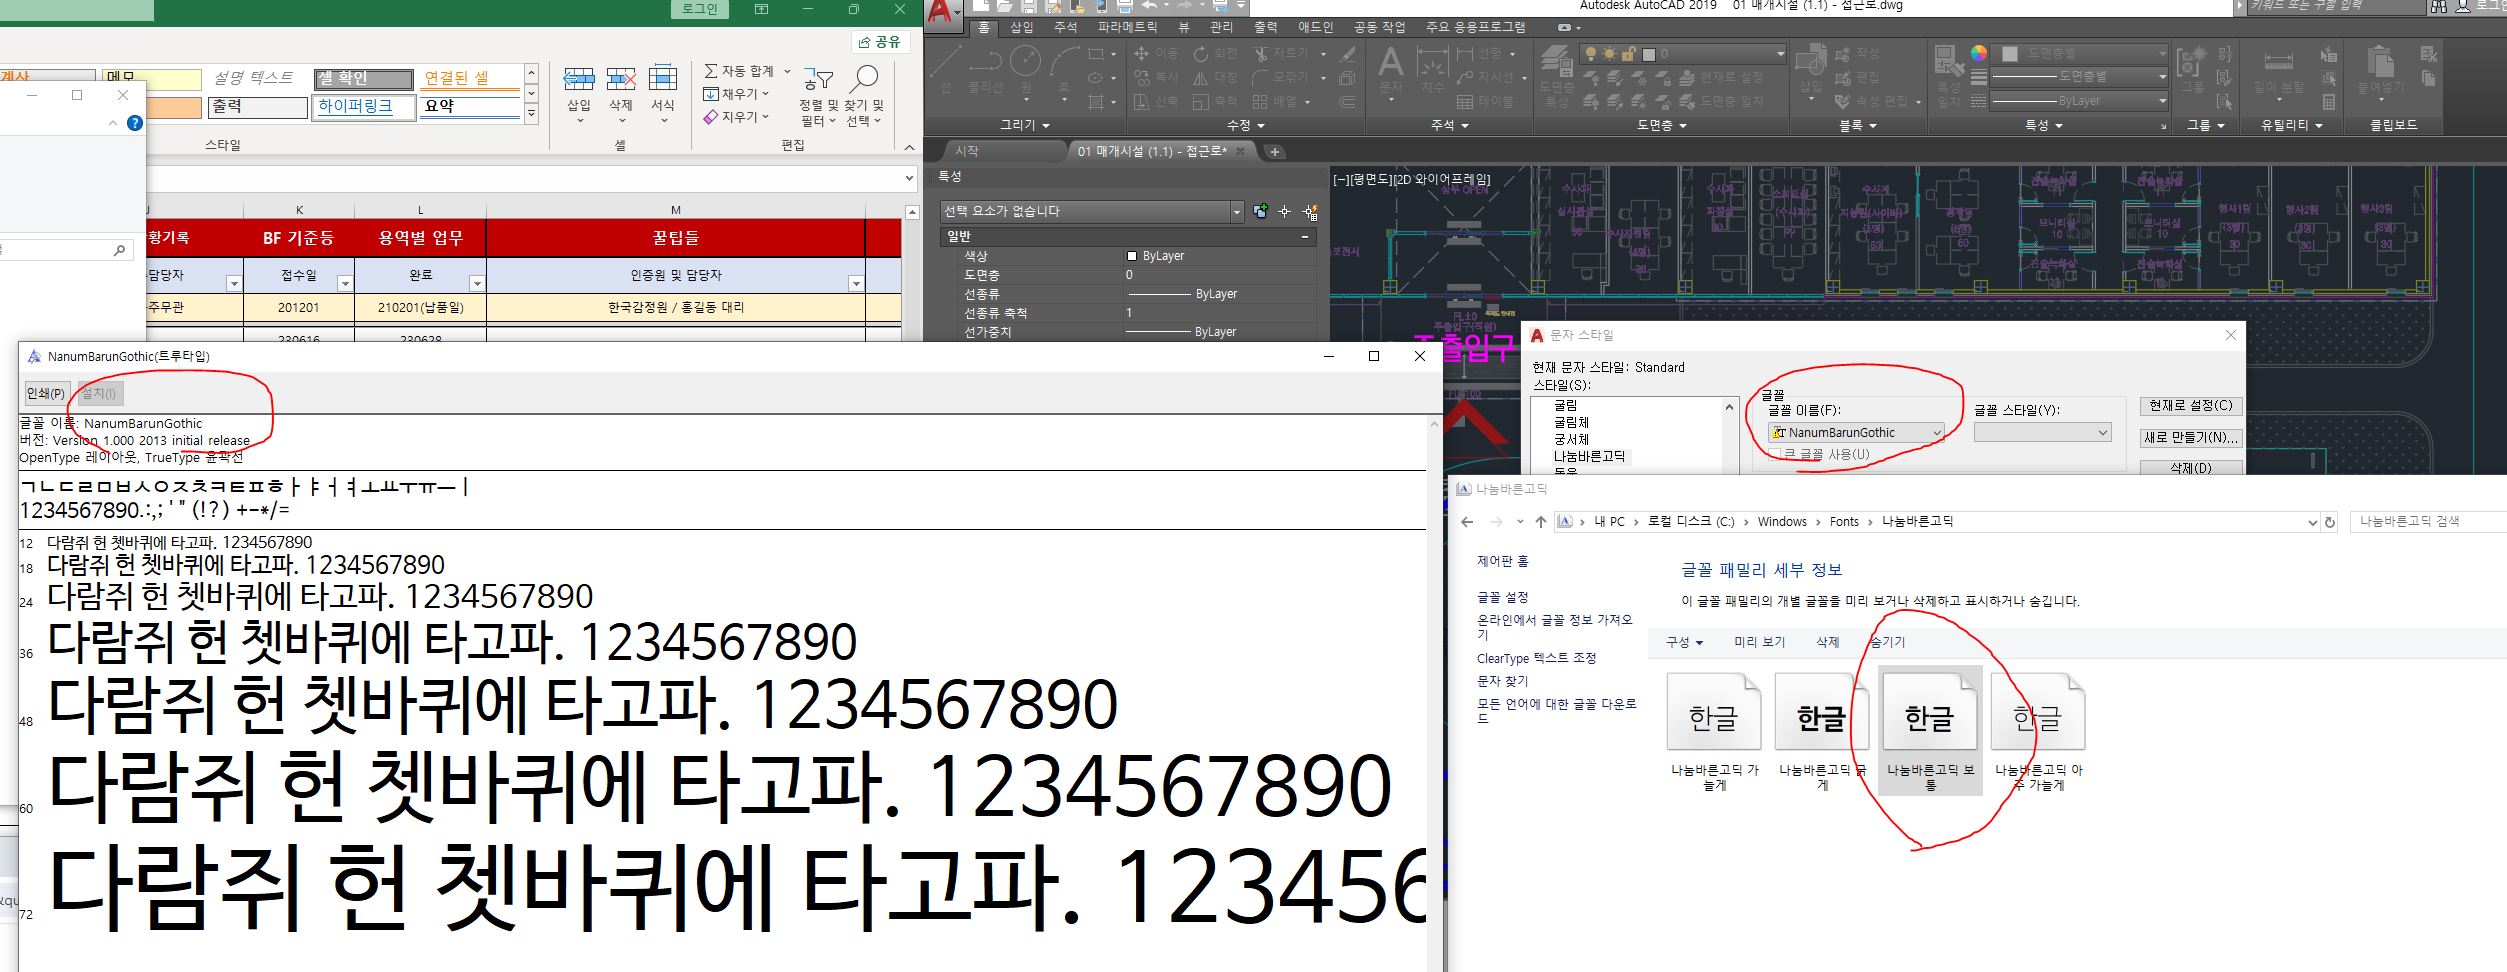Image resolution: width=2507 pixels, height=972 pixels.
Task: Open filter dropdown on 접수일 column header
Action: tap(344, 284)
